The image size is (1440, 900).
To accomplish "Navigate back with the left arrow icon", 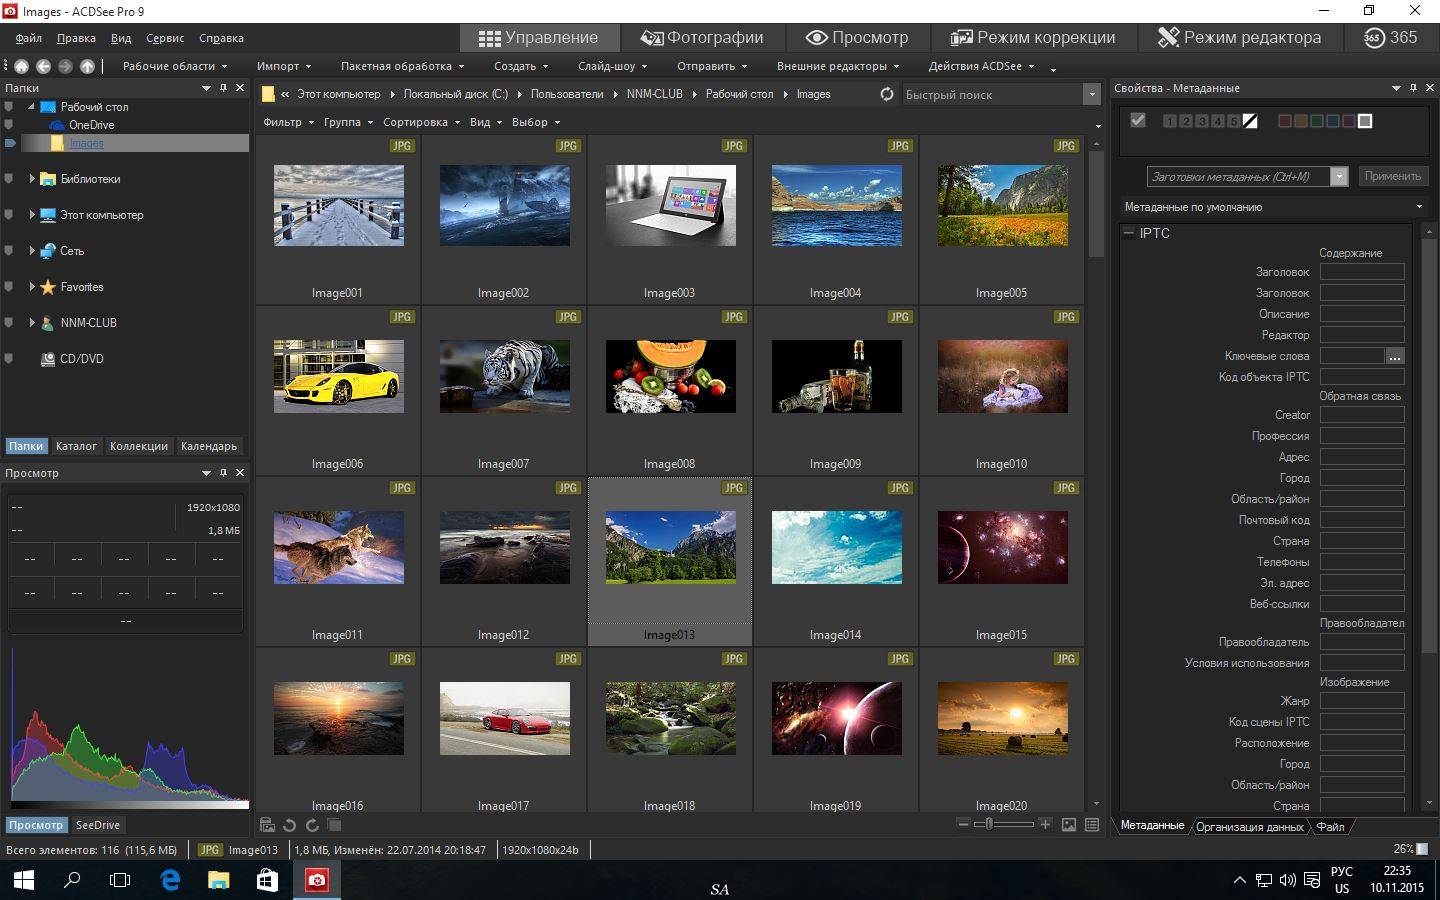I will [x=43, y=66].
